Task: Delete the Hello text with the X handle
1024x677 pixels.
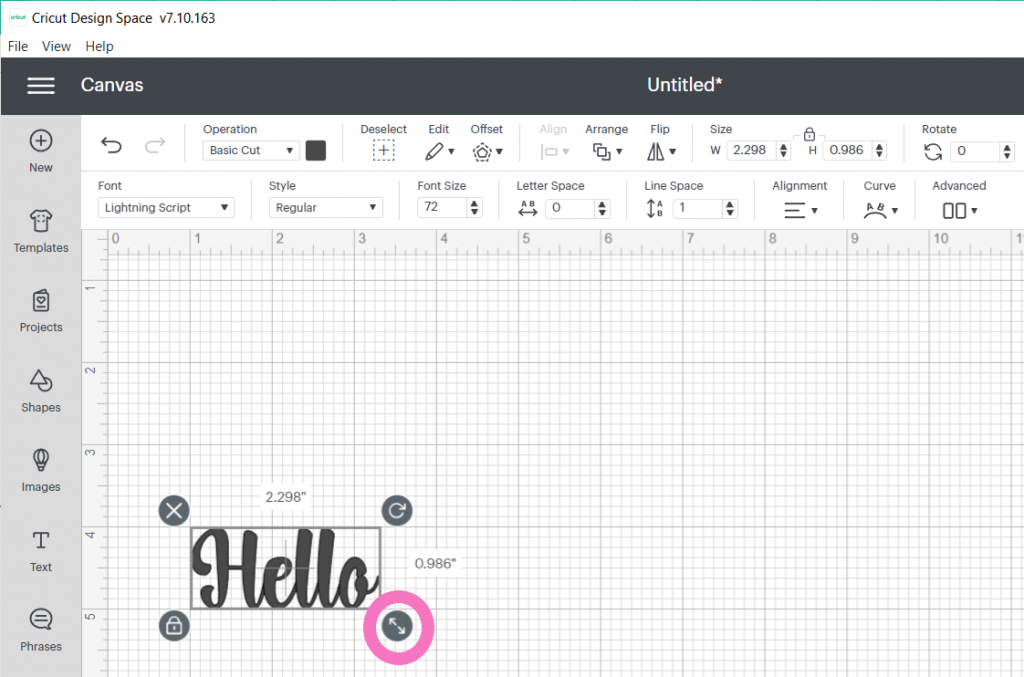Action: 174,511
